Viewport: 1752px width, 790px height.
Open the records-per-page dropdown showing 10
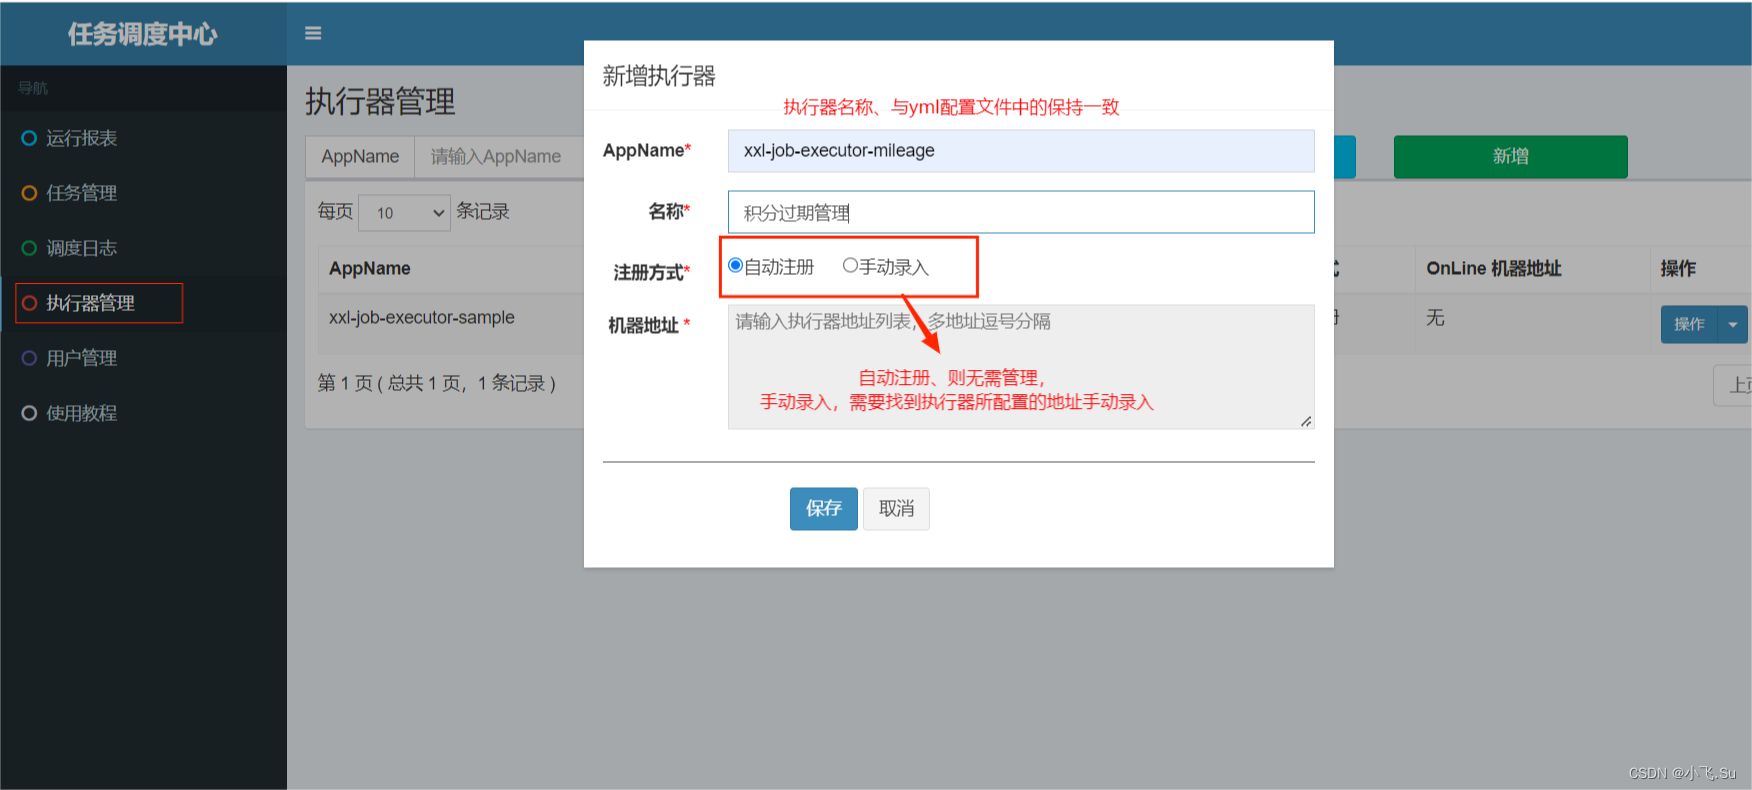(404, 212)
